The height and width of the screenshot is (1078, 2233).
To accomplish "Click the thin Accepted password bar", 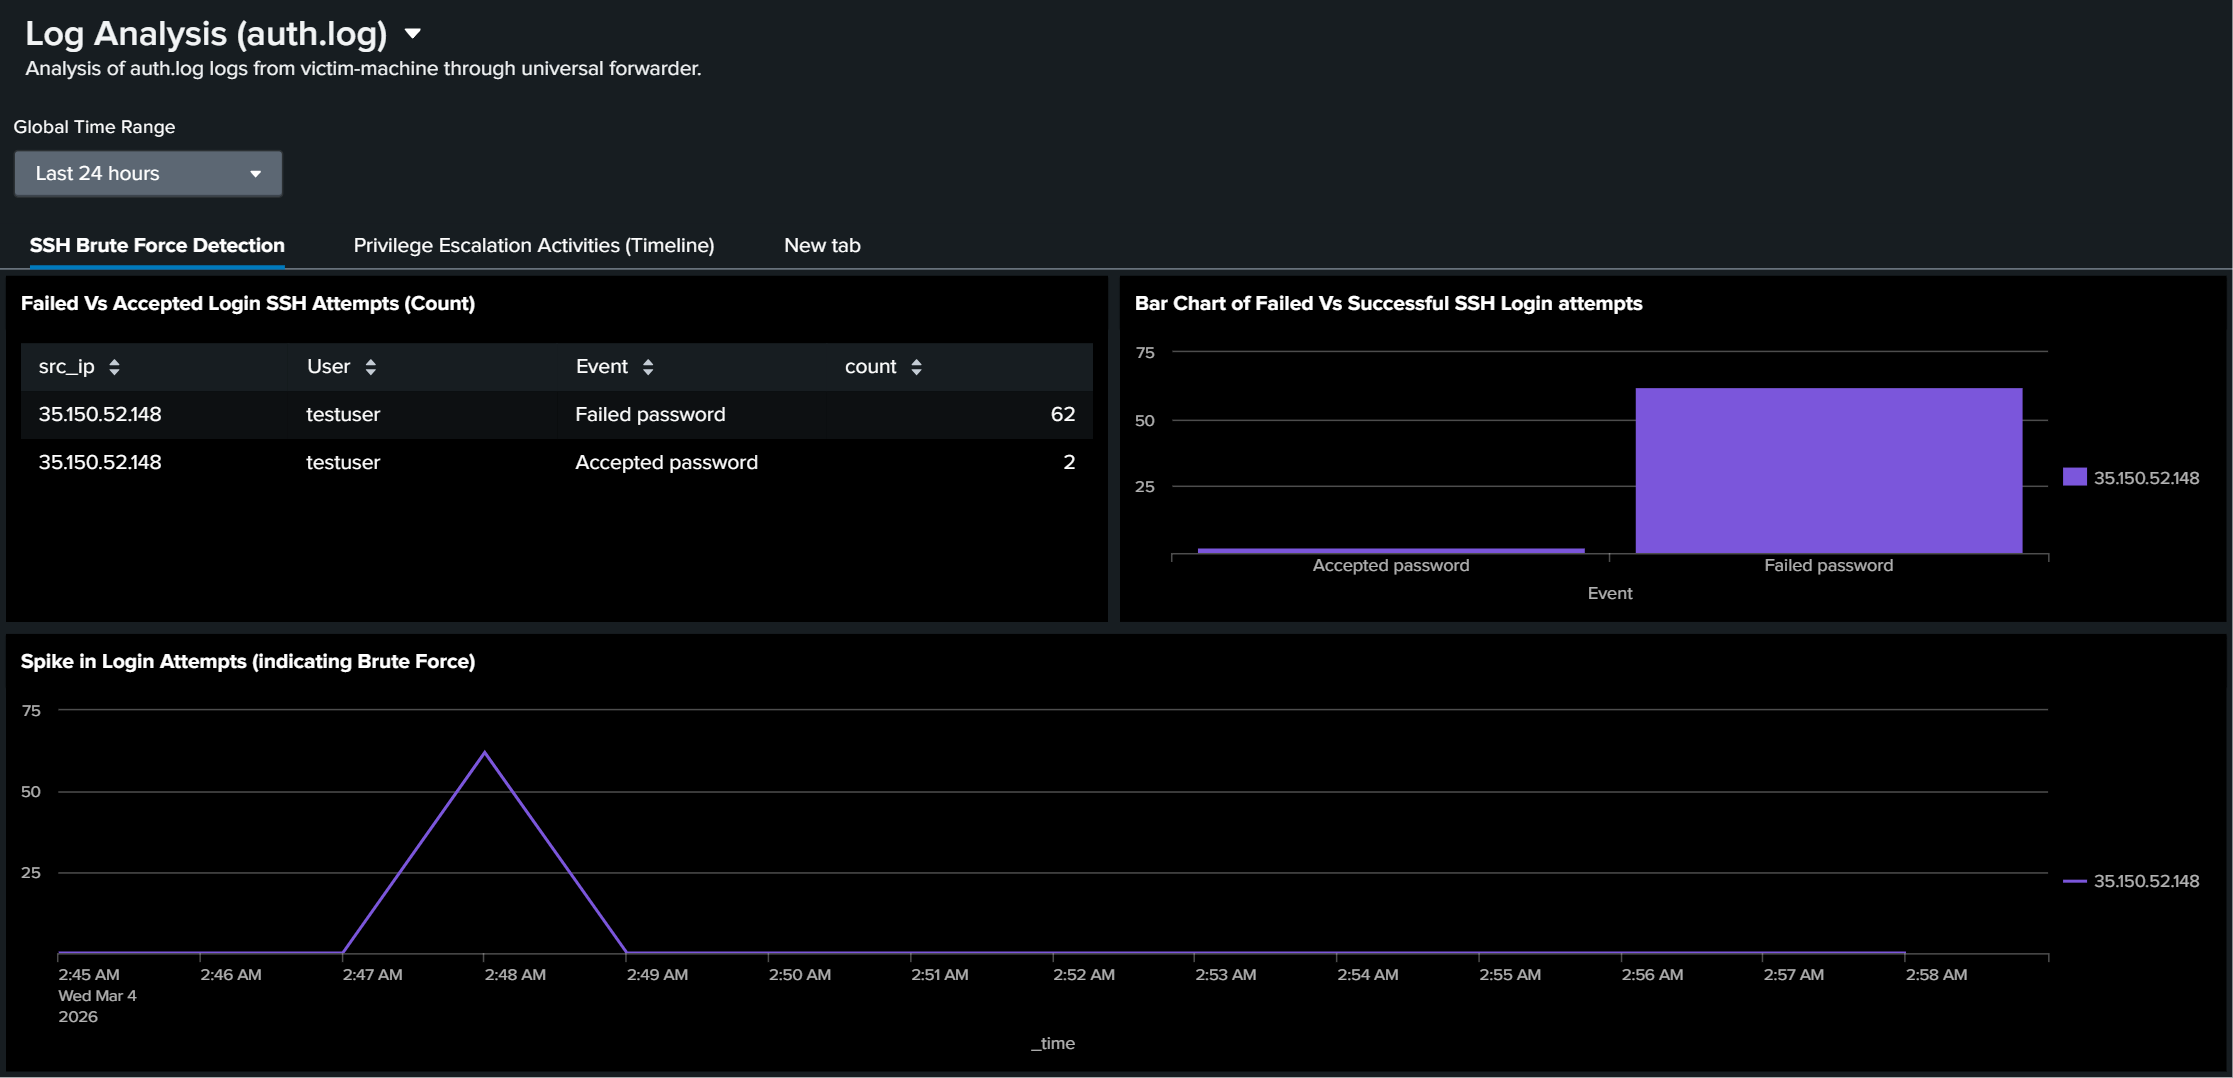I will pyautogui.click(x=1390, y=550).
